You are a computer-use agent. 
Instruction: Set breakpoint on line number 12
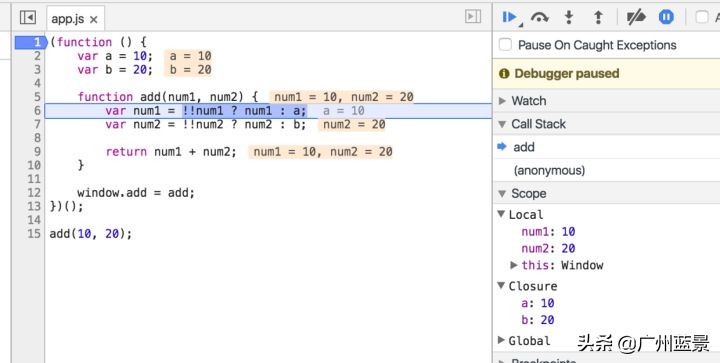point(34,192)
